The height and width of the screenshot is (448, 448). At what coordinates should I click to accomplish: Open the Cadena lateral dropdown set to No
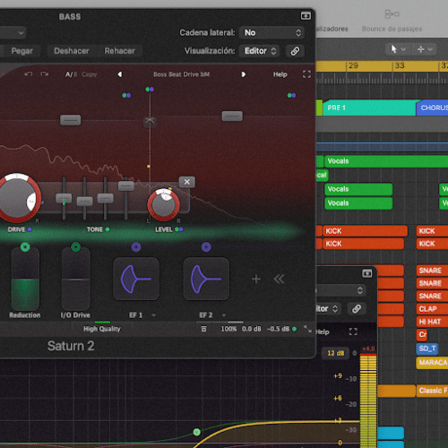click(272, 33)
